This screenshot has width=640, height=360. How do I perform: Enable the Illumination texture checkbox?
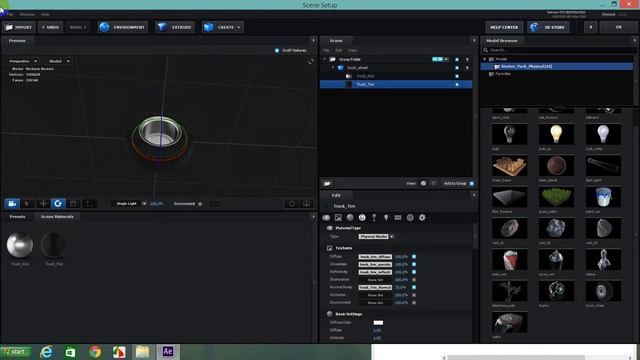(414, 280)
